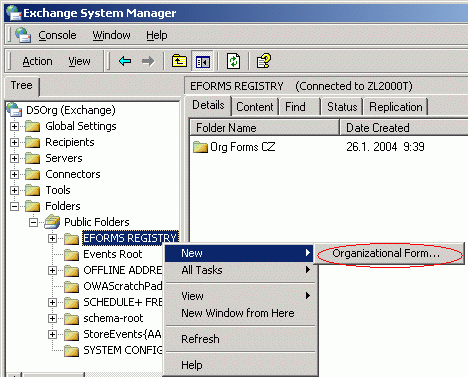Click the Connectors folder icon
The image size is (468, 377).
32,174
